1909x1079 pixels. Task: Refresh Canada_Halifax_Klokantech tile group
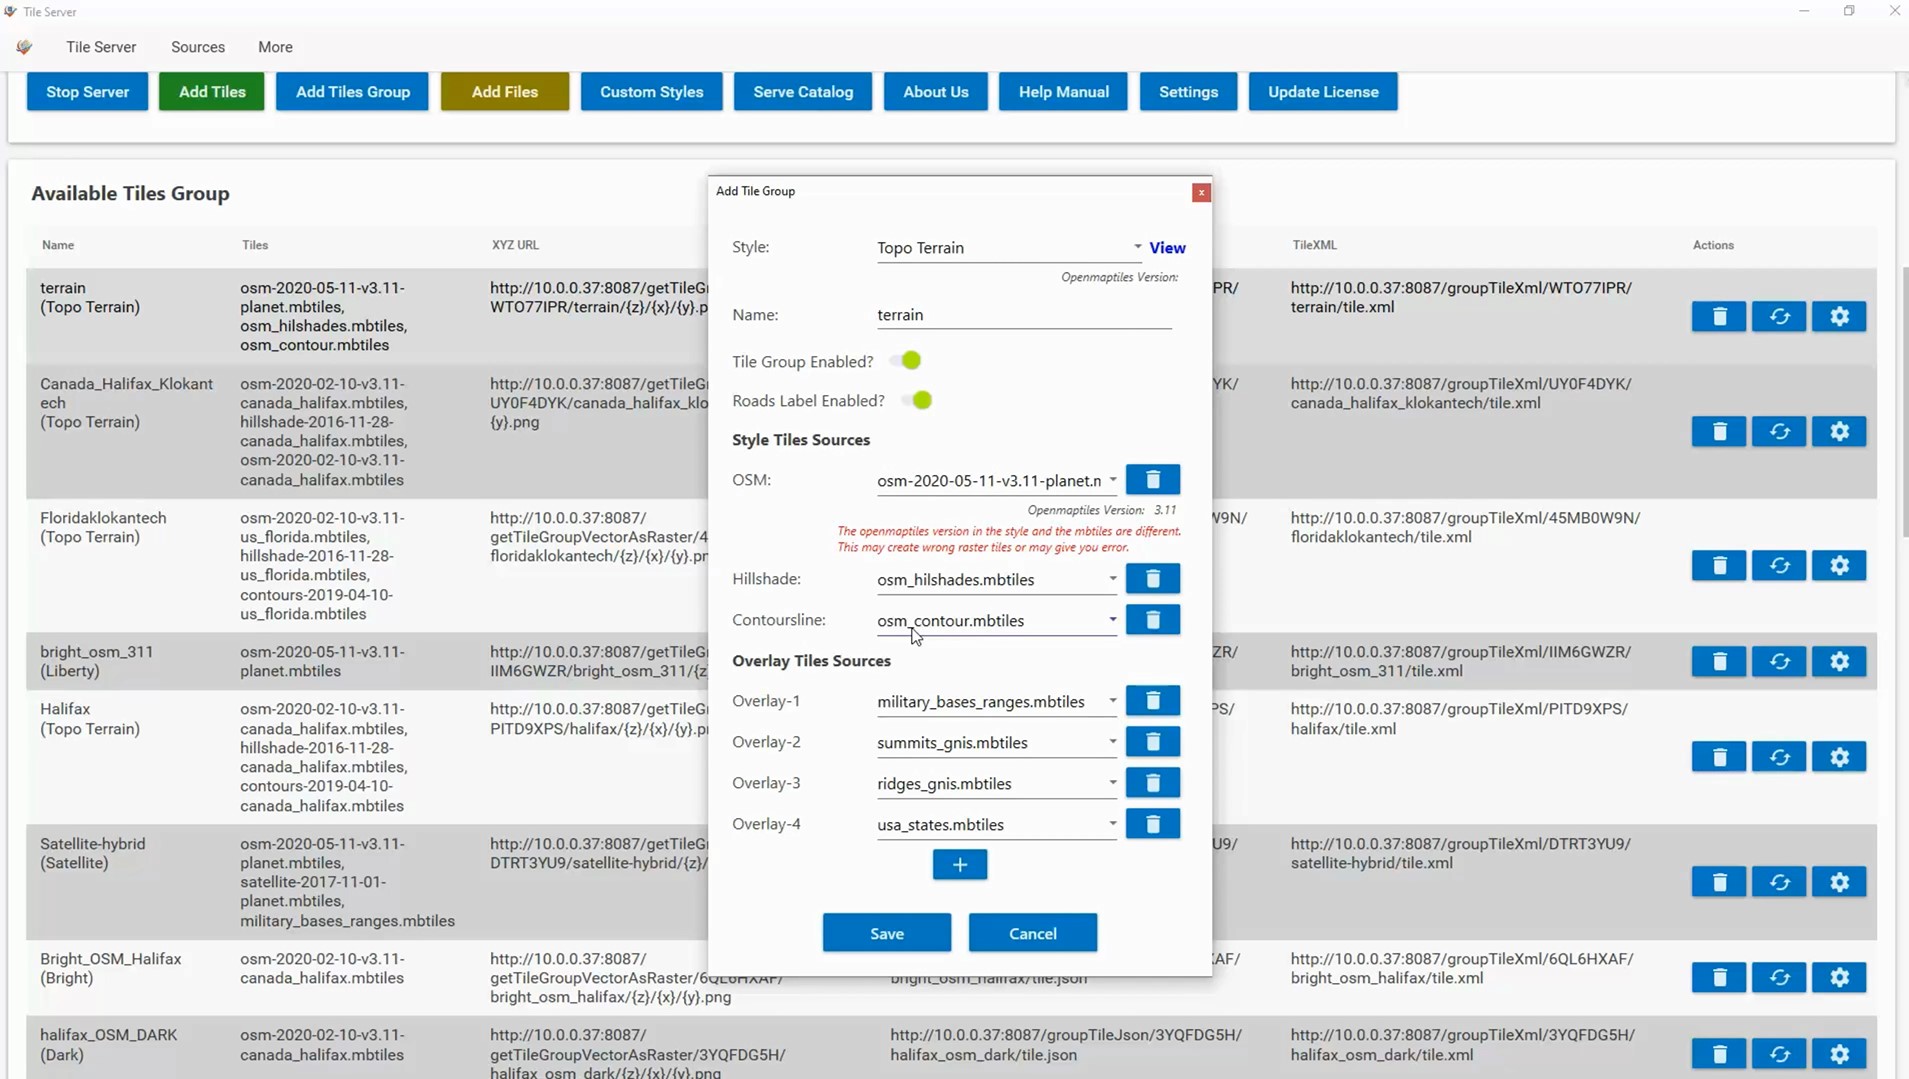(x=1779, y=432)
